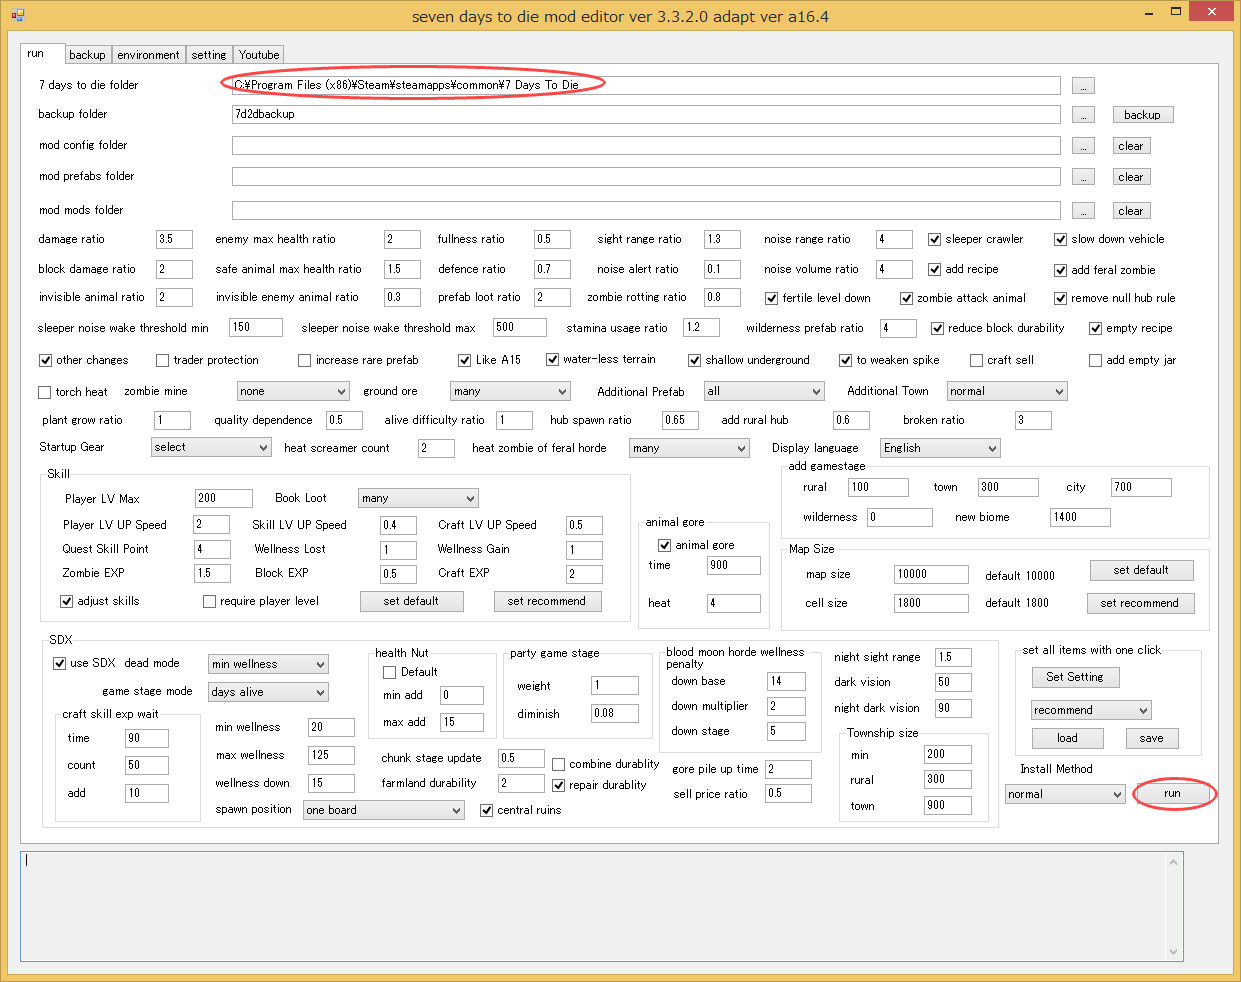The image size is (1241, 982).
Task: Click the app icon in the title bar
Action: pos(17,15)
